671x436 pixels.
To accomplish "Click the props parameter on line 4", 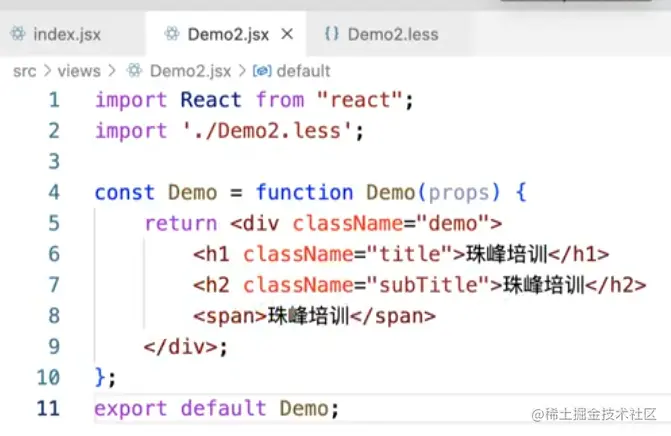I will click(459, 193).
